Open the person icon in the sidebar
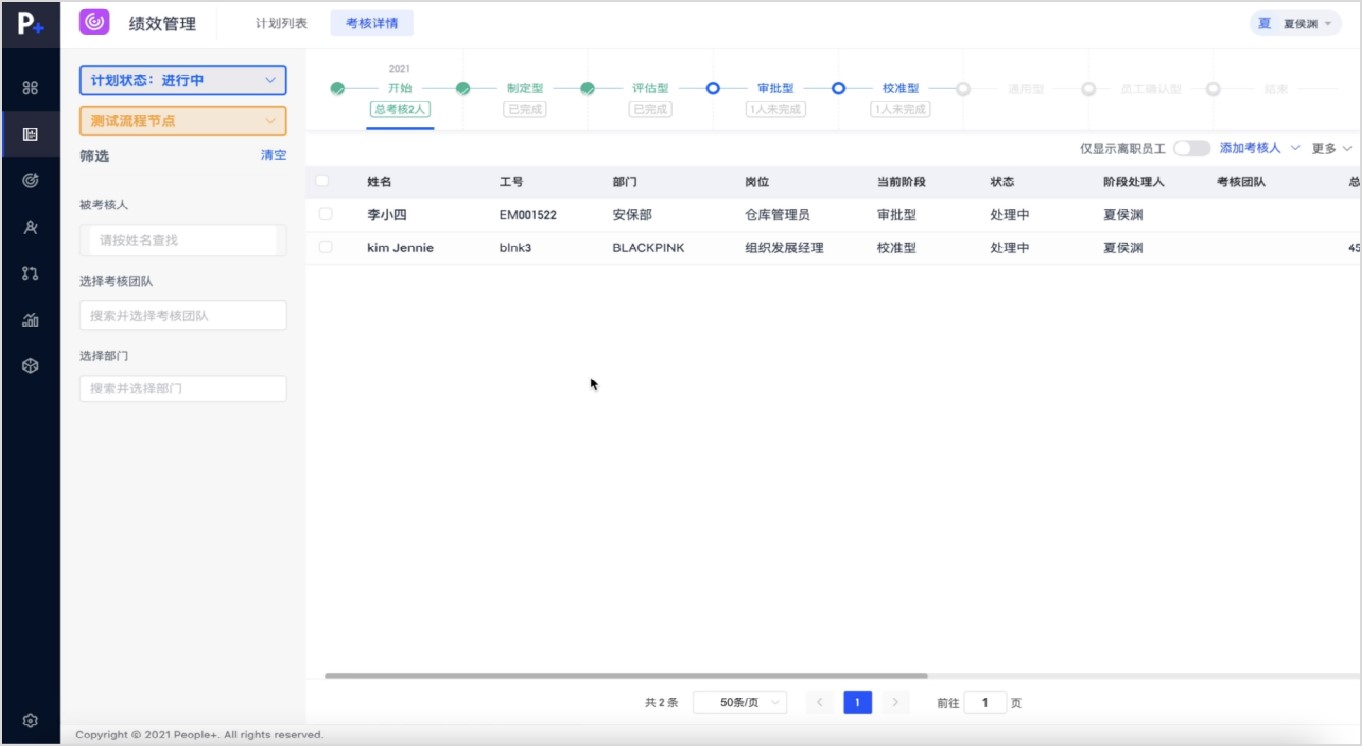Image resolution: width=1362 pixels, height=746 pixels. click(30, 227)
